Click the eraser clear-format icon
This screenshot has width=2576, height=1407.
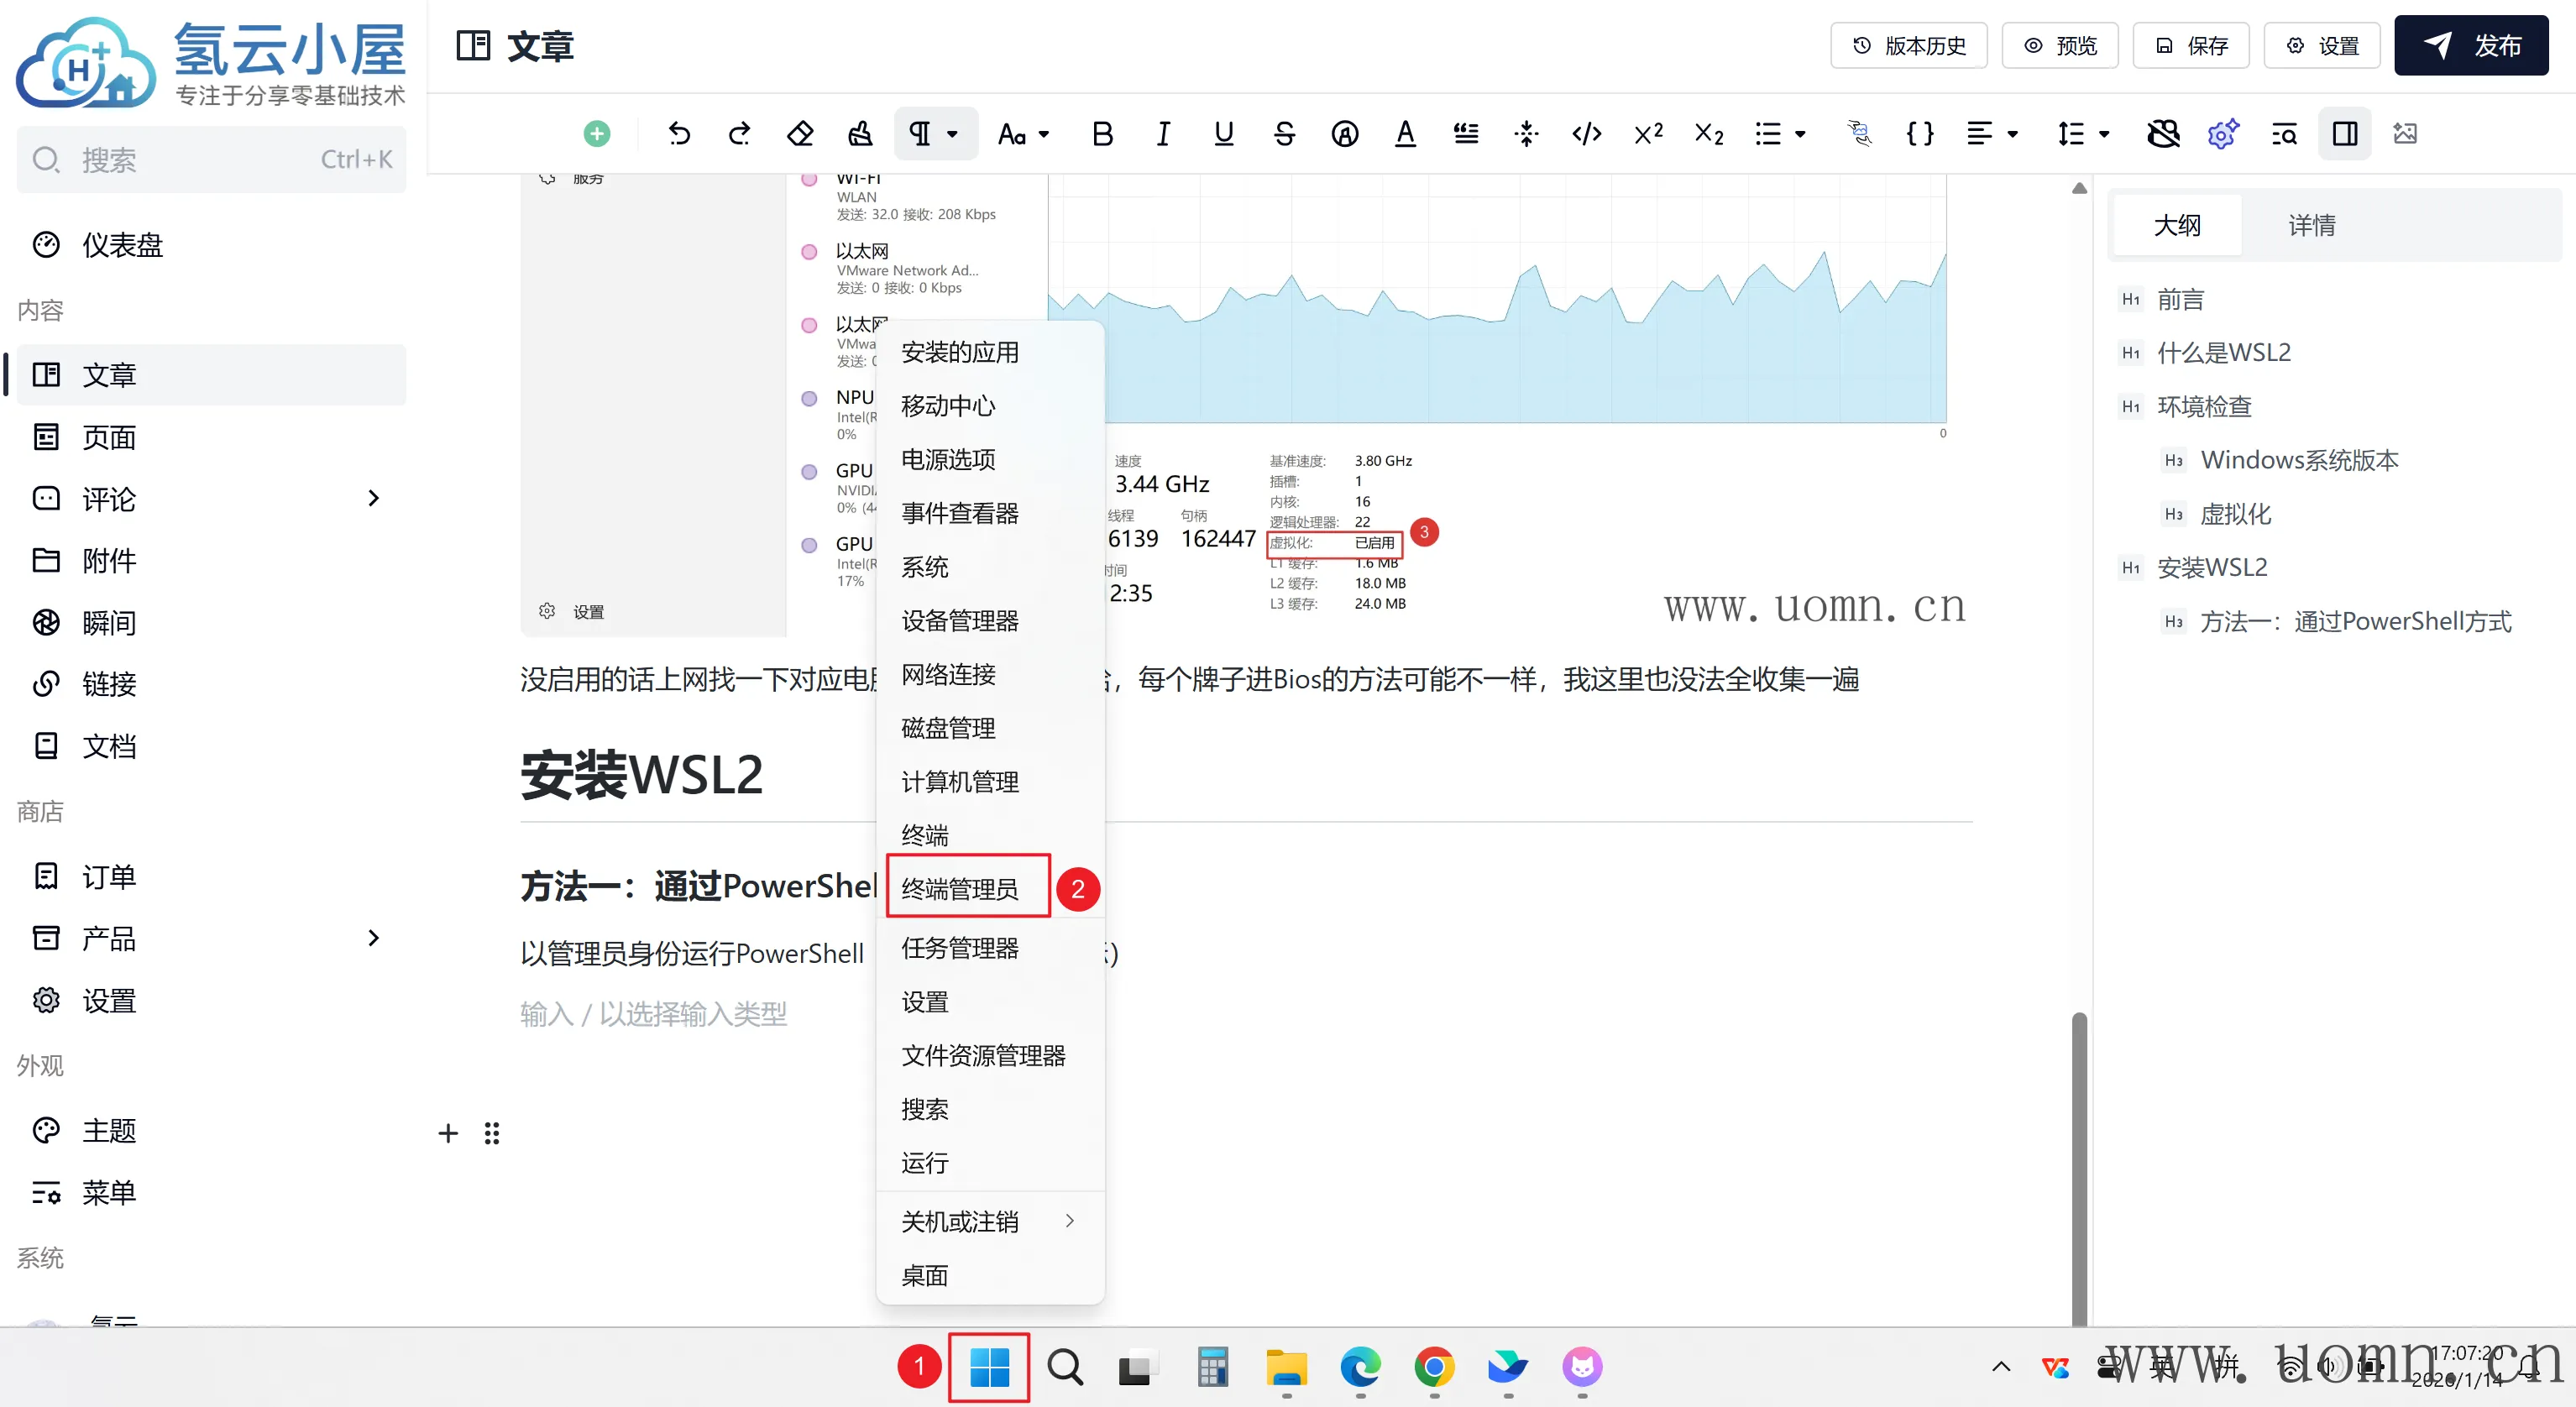tap(800, 133)
